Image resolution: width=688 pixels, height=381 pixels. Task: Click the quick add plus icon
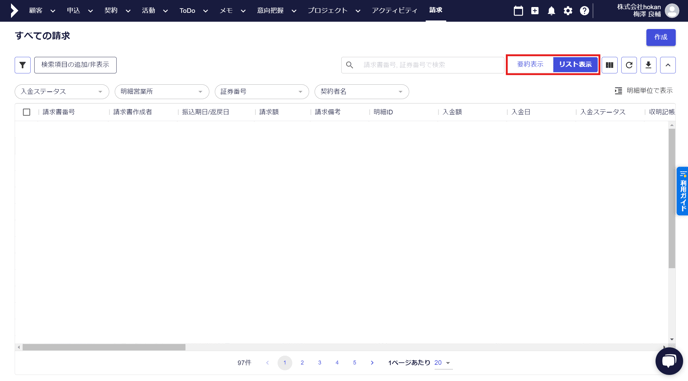coord(535,11)
